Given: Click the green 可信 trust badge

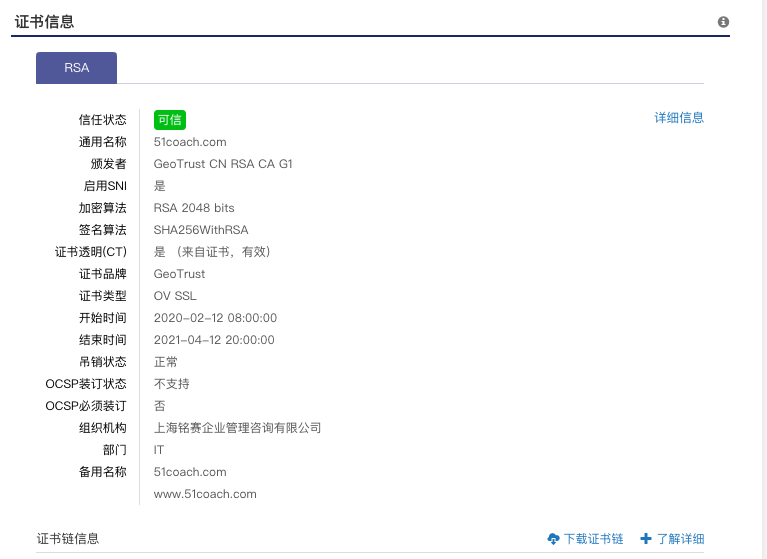Looking at the screenshot, I should pyautogui.click(x=170, y=120).
